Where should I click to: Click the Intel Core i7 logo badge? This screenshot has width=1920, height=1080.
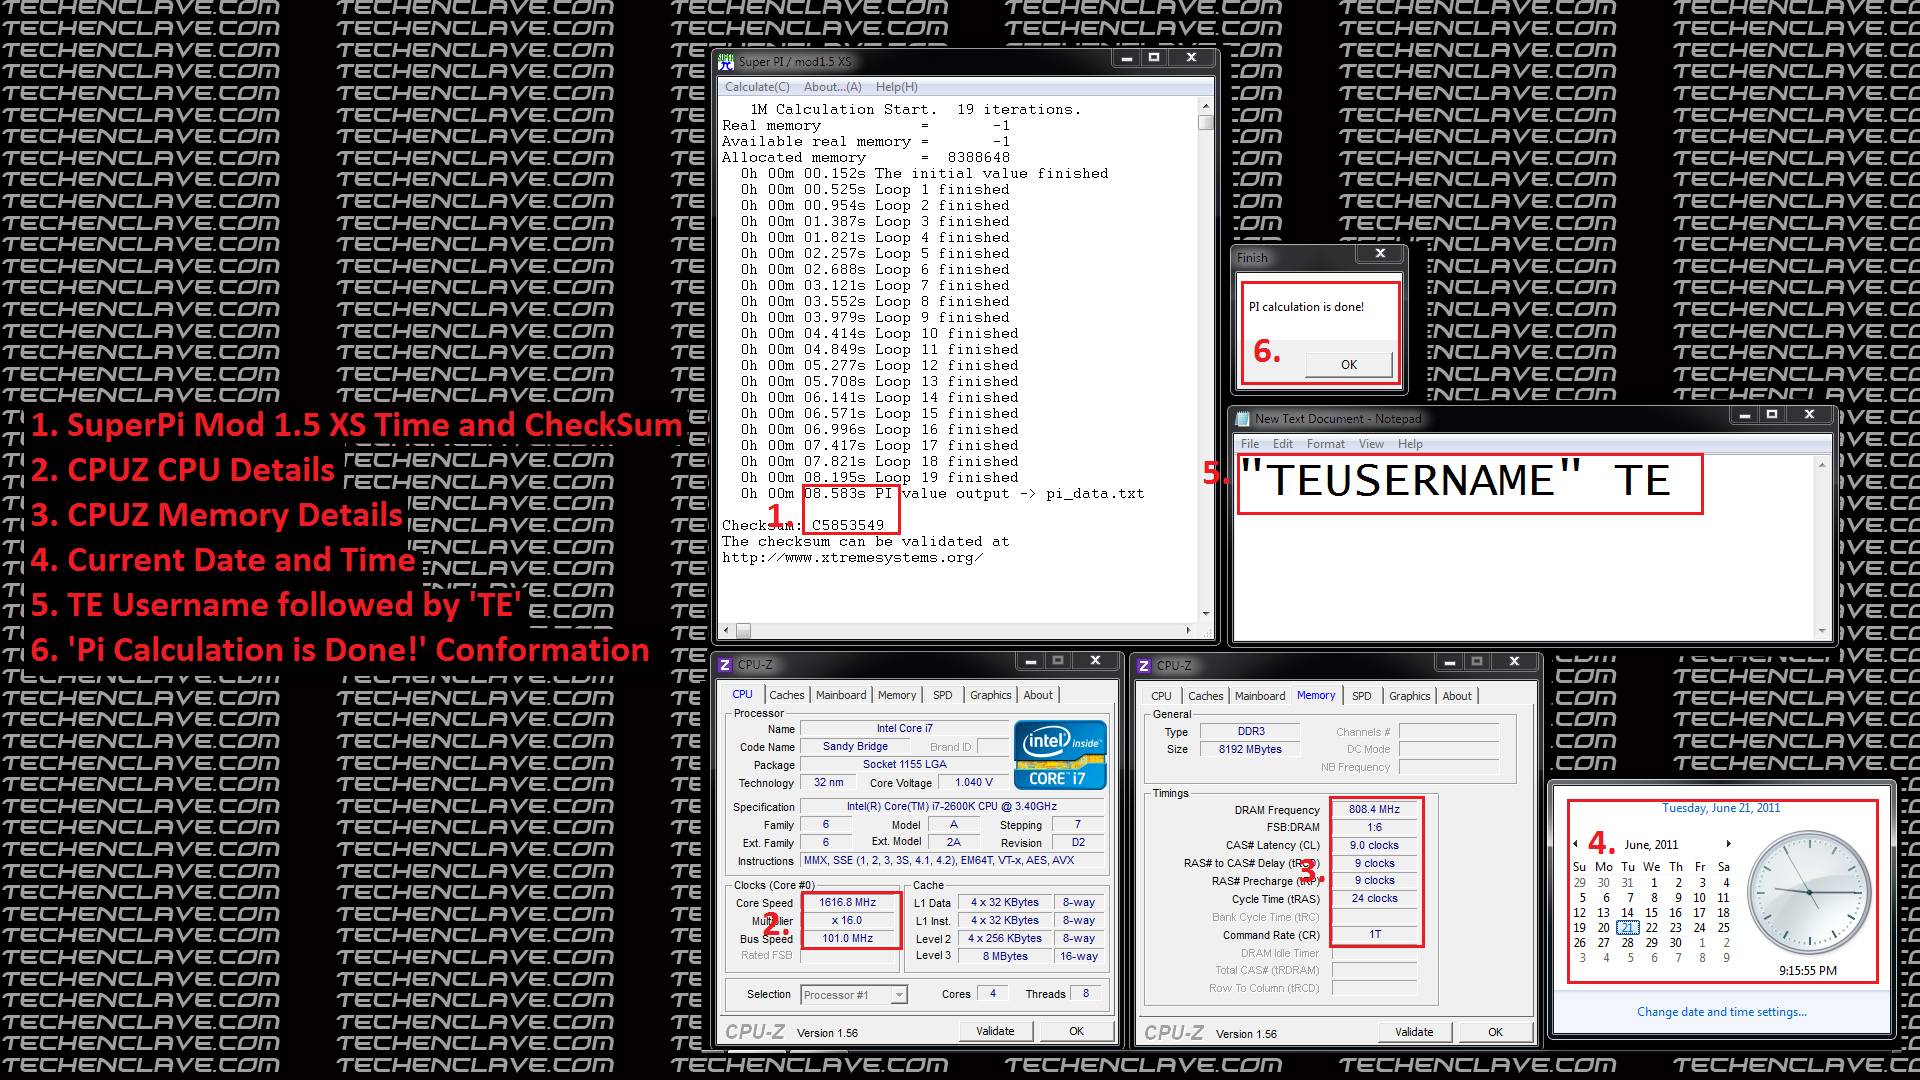pyautogui.click(x=1060, y=755)
